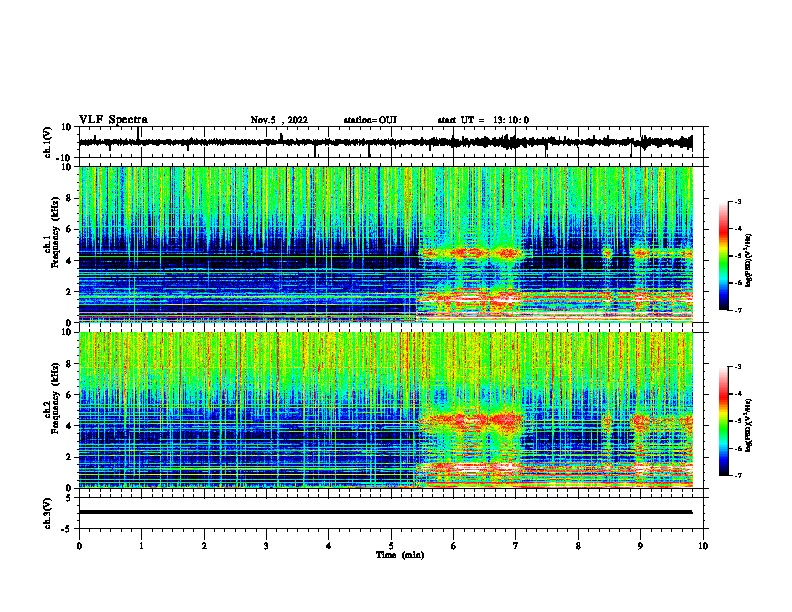Screen dimensions: 792x612
Task: Click time axis tick label "9"
Action: coord(640,546)
